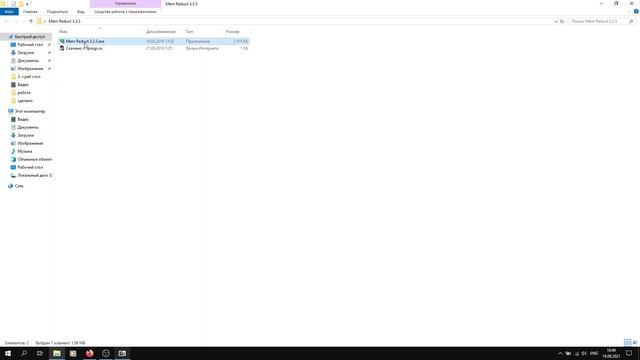Image resolution: width=640 pixels, height=360 pixels.
Task: Switch to details view layout
Action: 627,342
